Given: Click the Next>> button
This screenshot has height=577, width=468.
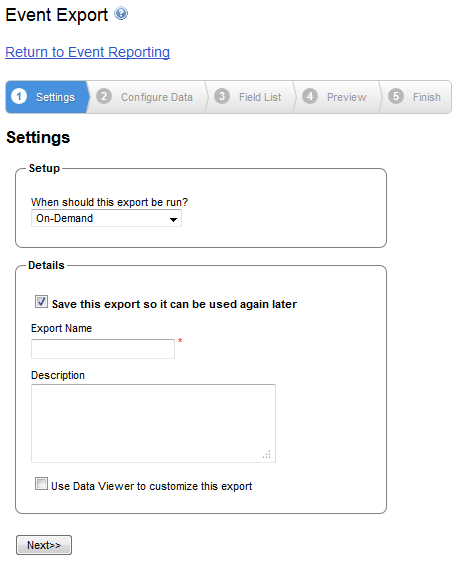Looking at the screenshot, I should coord(44,545).
